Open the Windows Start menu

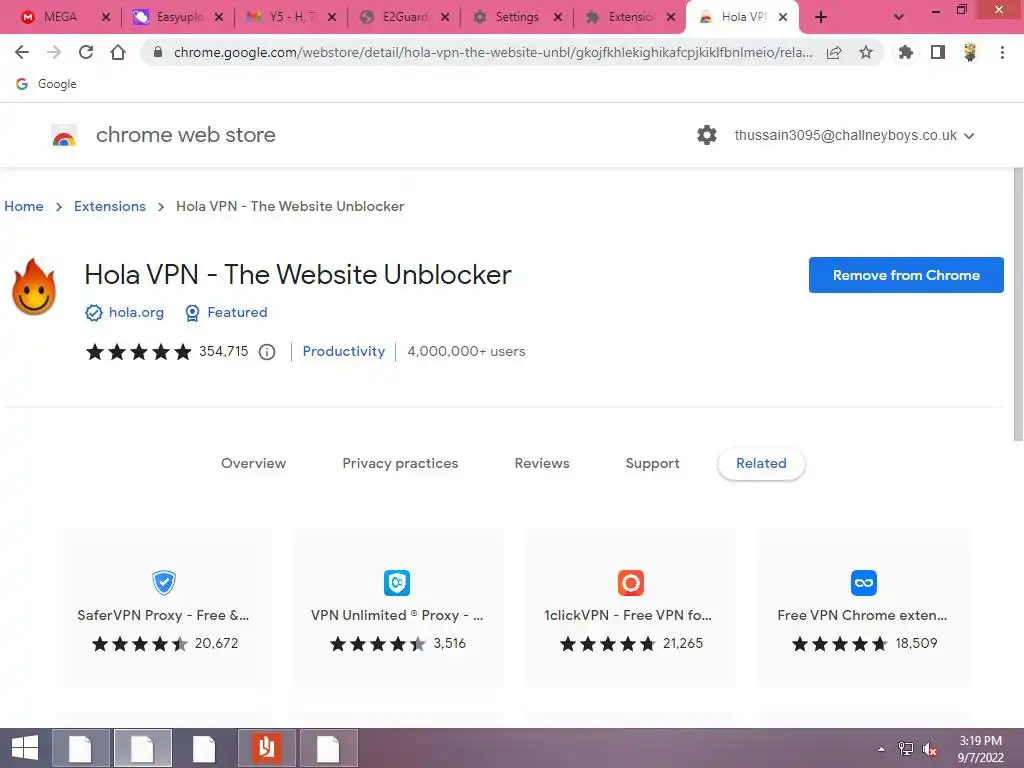click(x=25, y=748)
